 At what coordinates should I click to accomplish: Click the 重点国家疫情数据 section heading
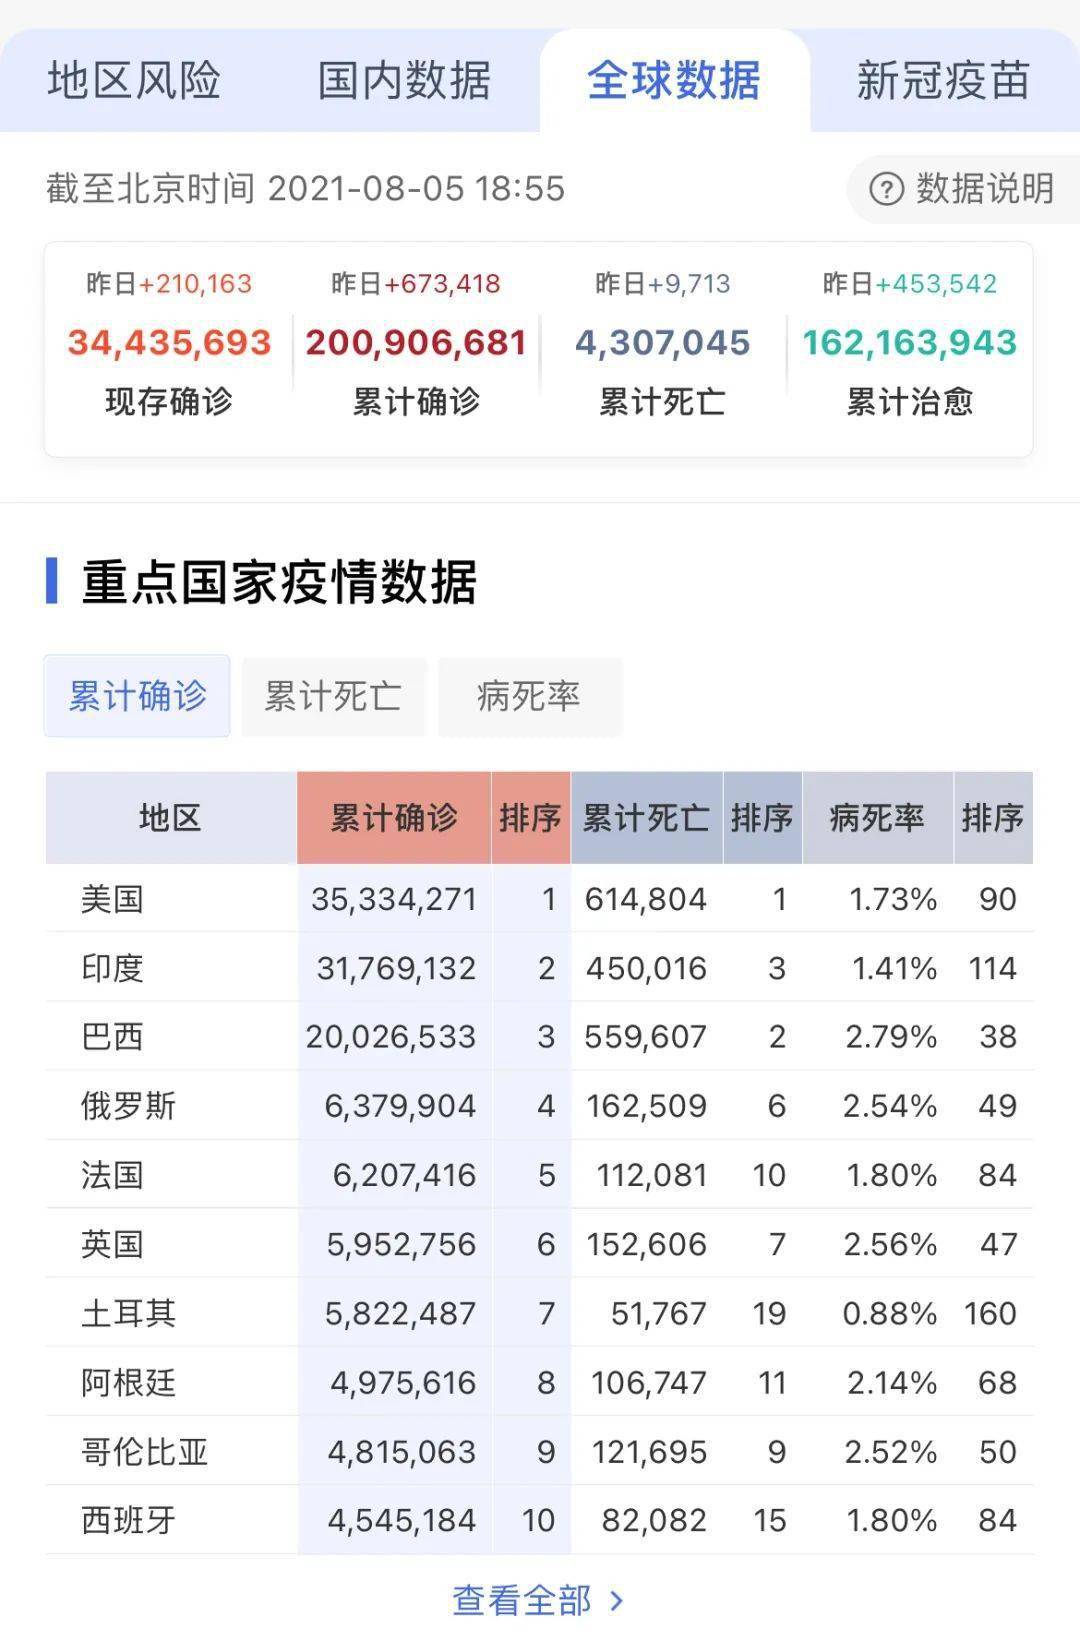point(279,582)
